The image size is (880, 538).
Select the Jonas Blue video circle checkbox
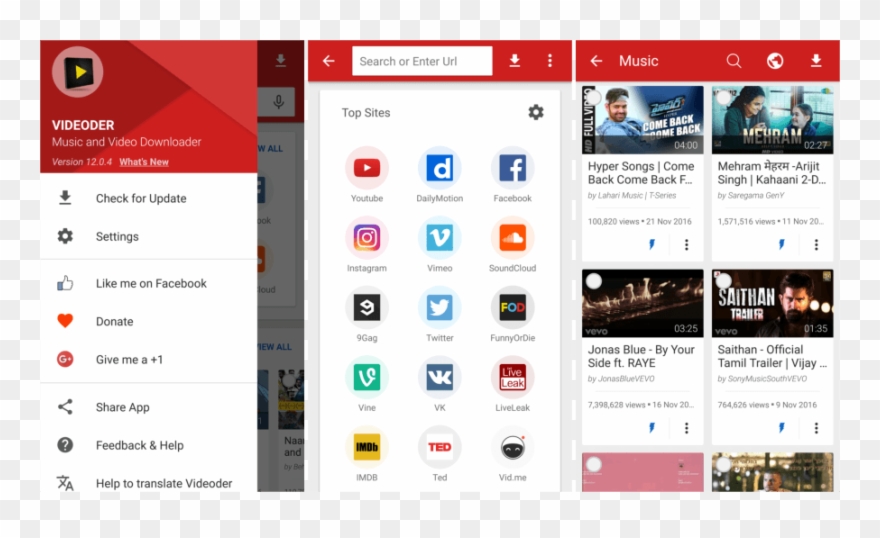tap(593, 281)
